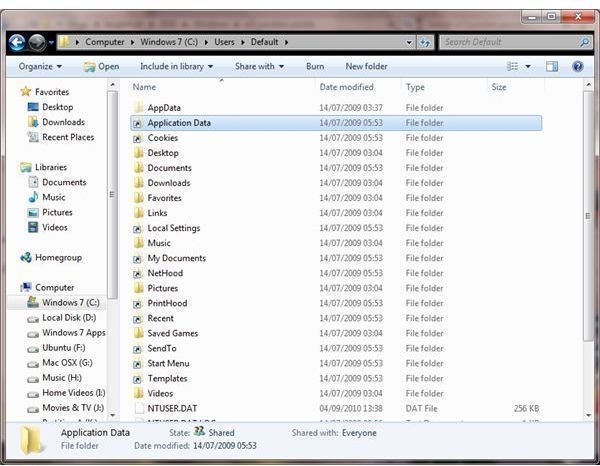Open Music library in sidebar
This screenshot has width=600, height=466.
[46, 197]
